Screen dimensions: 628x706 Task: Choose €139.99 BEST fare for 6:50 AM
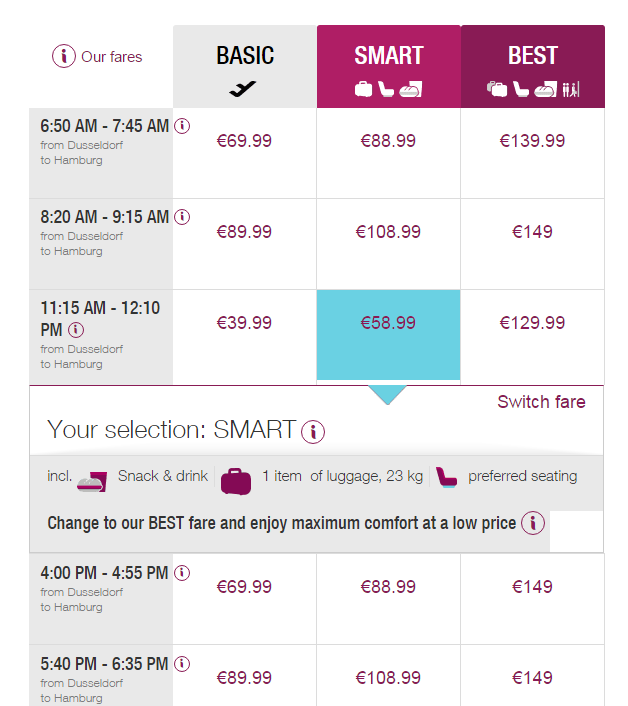(x=532, y=141)
